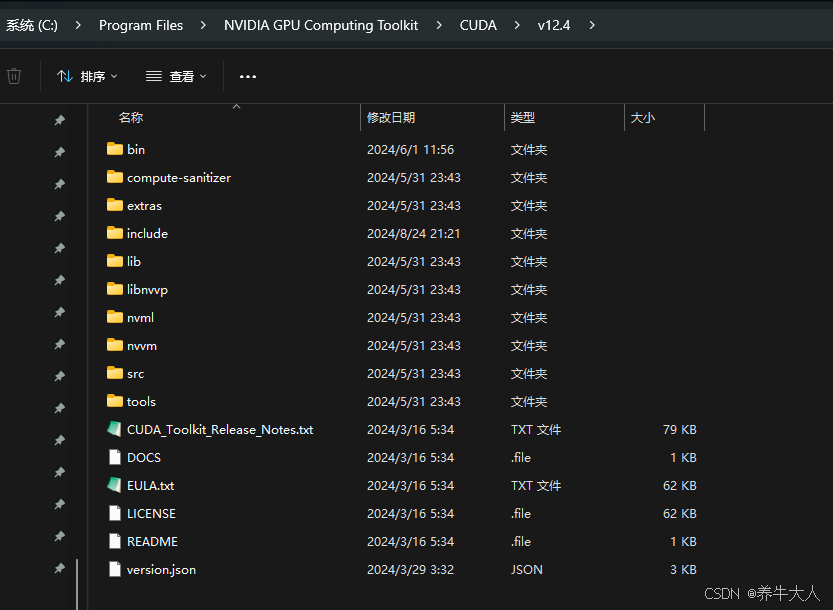Sort by 类型 column header
The image size is (833, 610).
pos(523,117)
